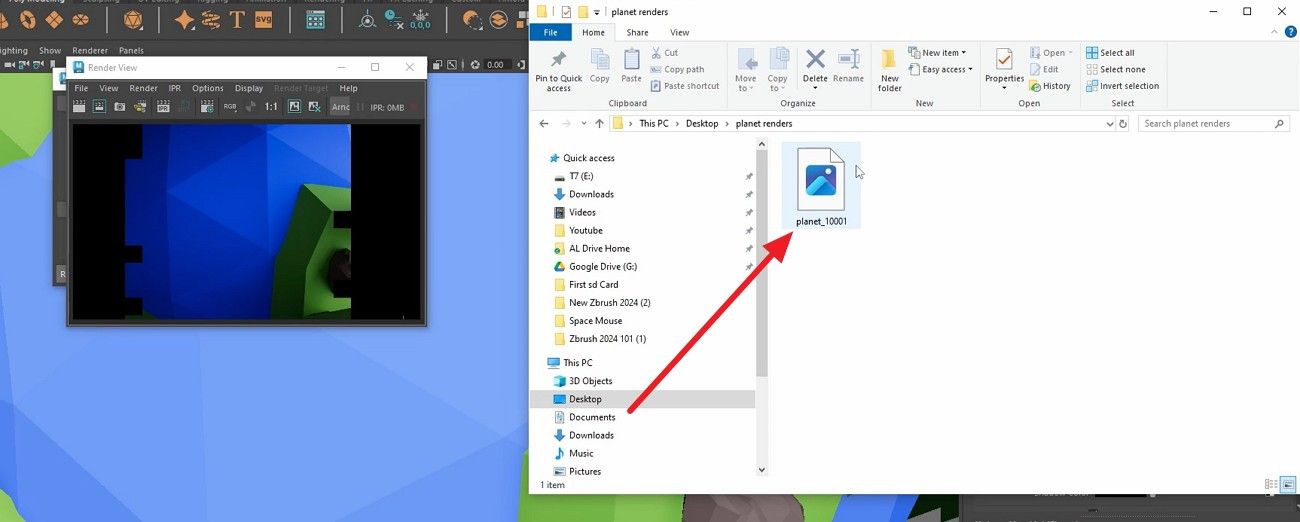Click the Delete icon in Explorer ribbon
The width and height of the screenshot is (1300, 522).
click(x=815, y=67)
